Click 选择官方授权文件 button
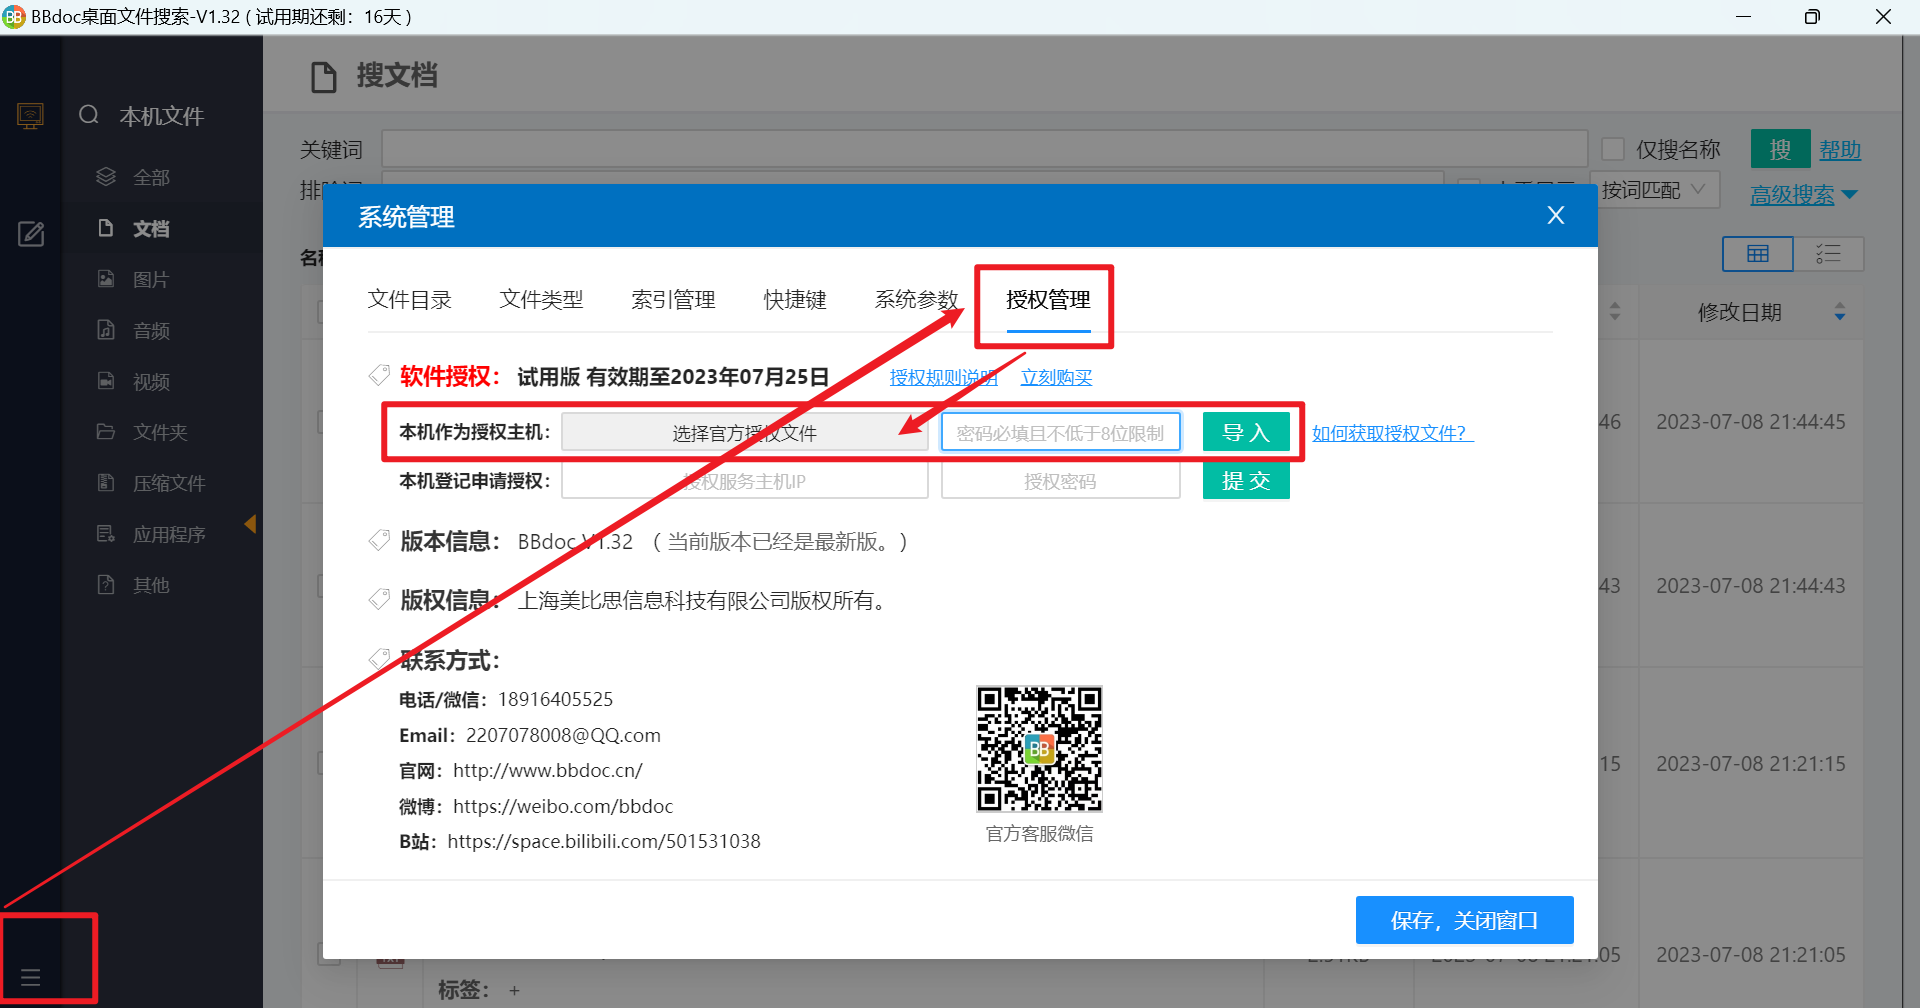The width and height of the screenshot is (1920, 1008). pos(745,432)
